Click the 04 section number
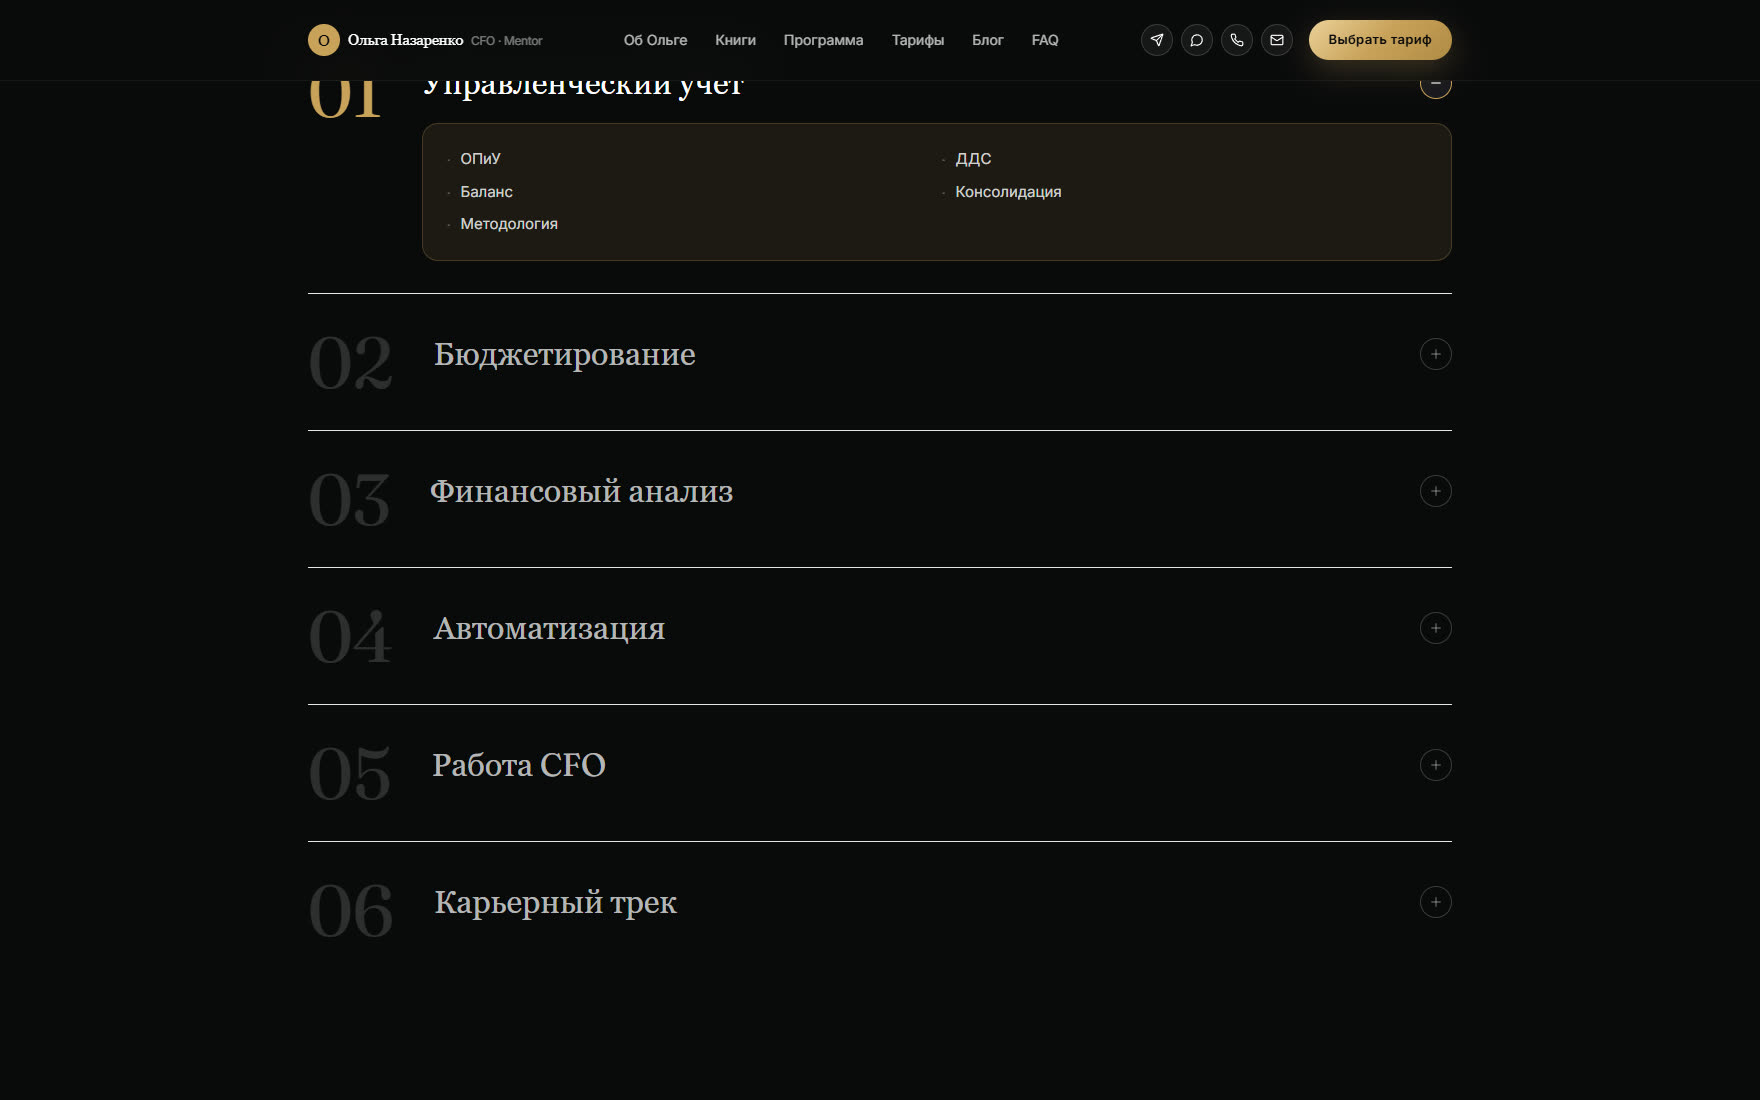Image resolution: width=1760 pixels, height=1100 pixels. pos(350,637)
